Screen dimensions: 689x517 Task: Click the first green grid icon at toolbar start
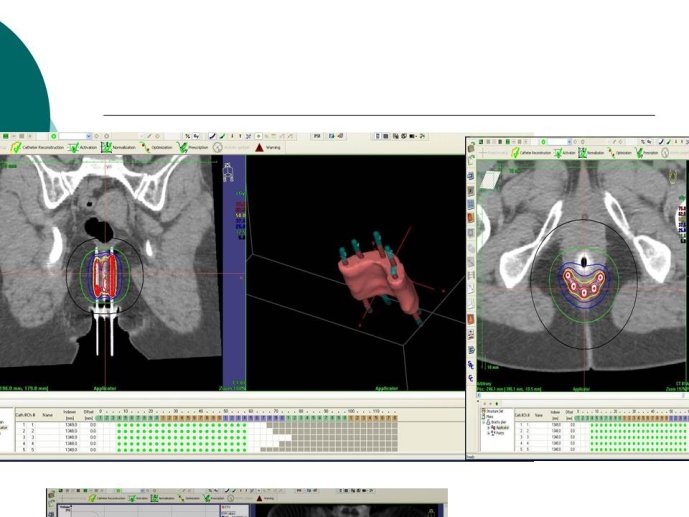(x=6, y=137)
